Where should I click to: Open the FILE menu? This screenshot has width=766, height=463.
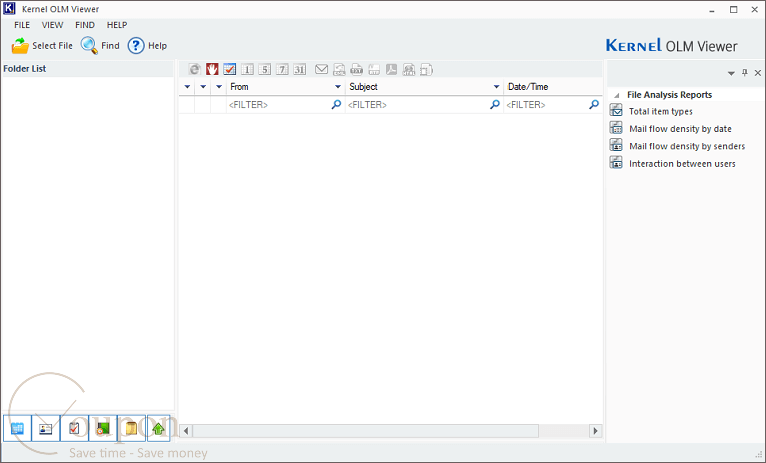coord(22,25)
